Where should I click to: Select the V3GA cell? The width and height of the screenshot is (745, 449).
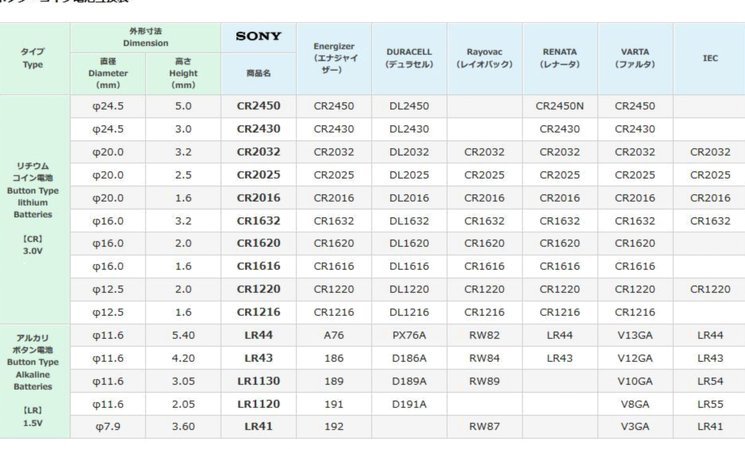635,427
